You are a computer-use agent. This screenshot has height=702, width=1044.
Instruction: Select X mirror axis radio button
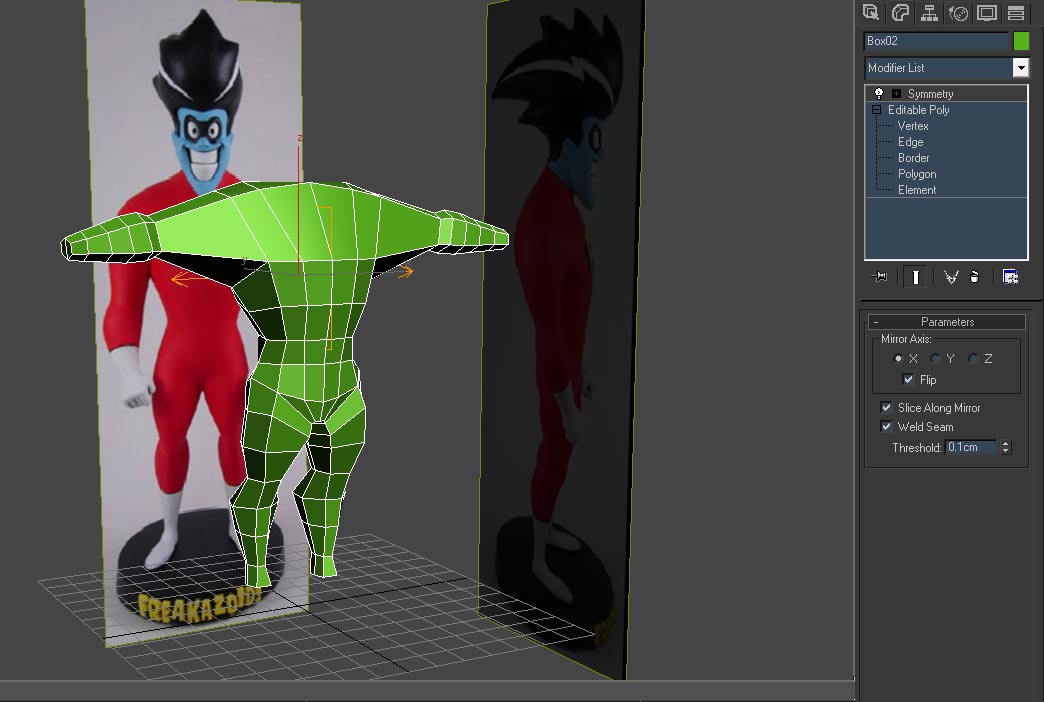(898, 358)
